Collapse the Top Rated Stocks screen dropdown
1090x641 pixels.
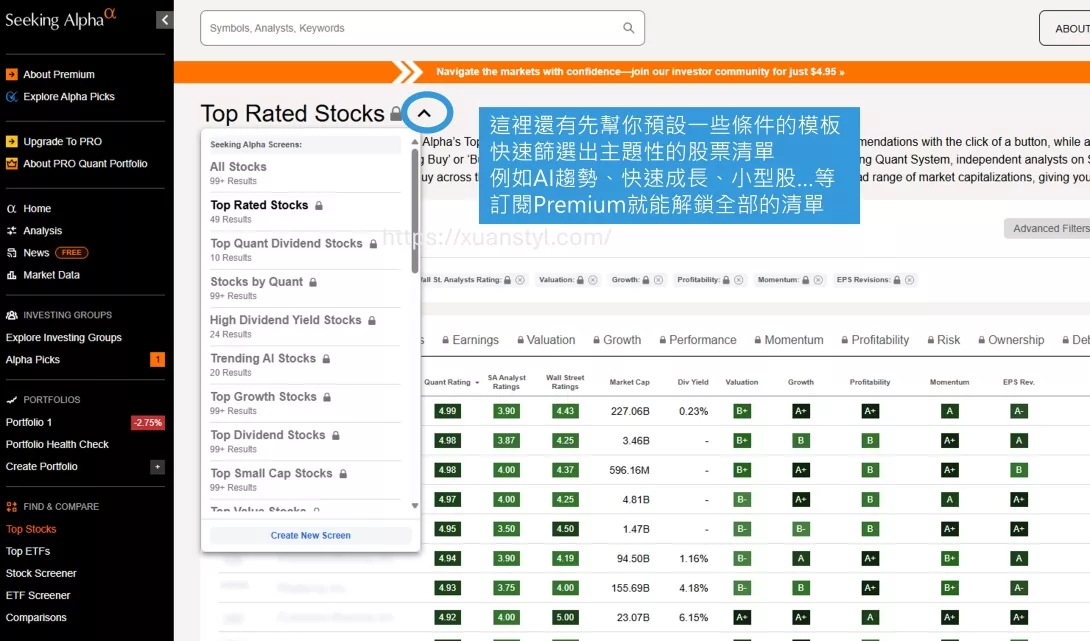pyautogui.click(x=425, y=113)
